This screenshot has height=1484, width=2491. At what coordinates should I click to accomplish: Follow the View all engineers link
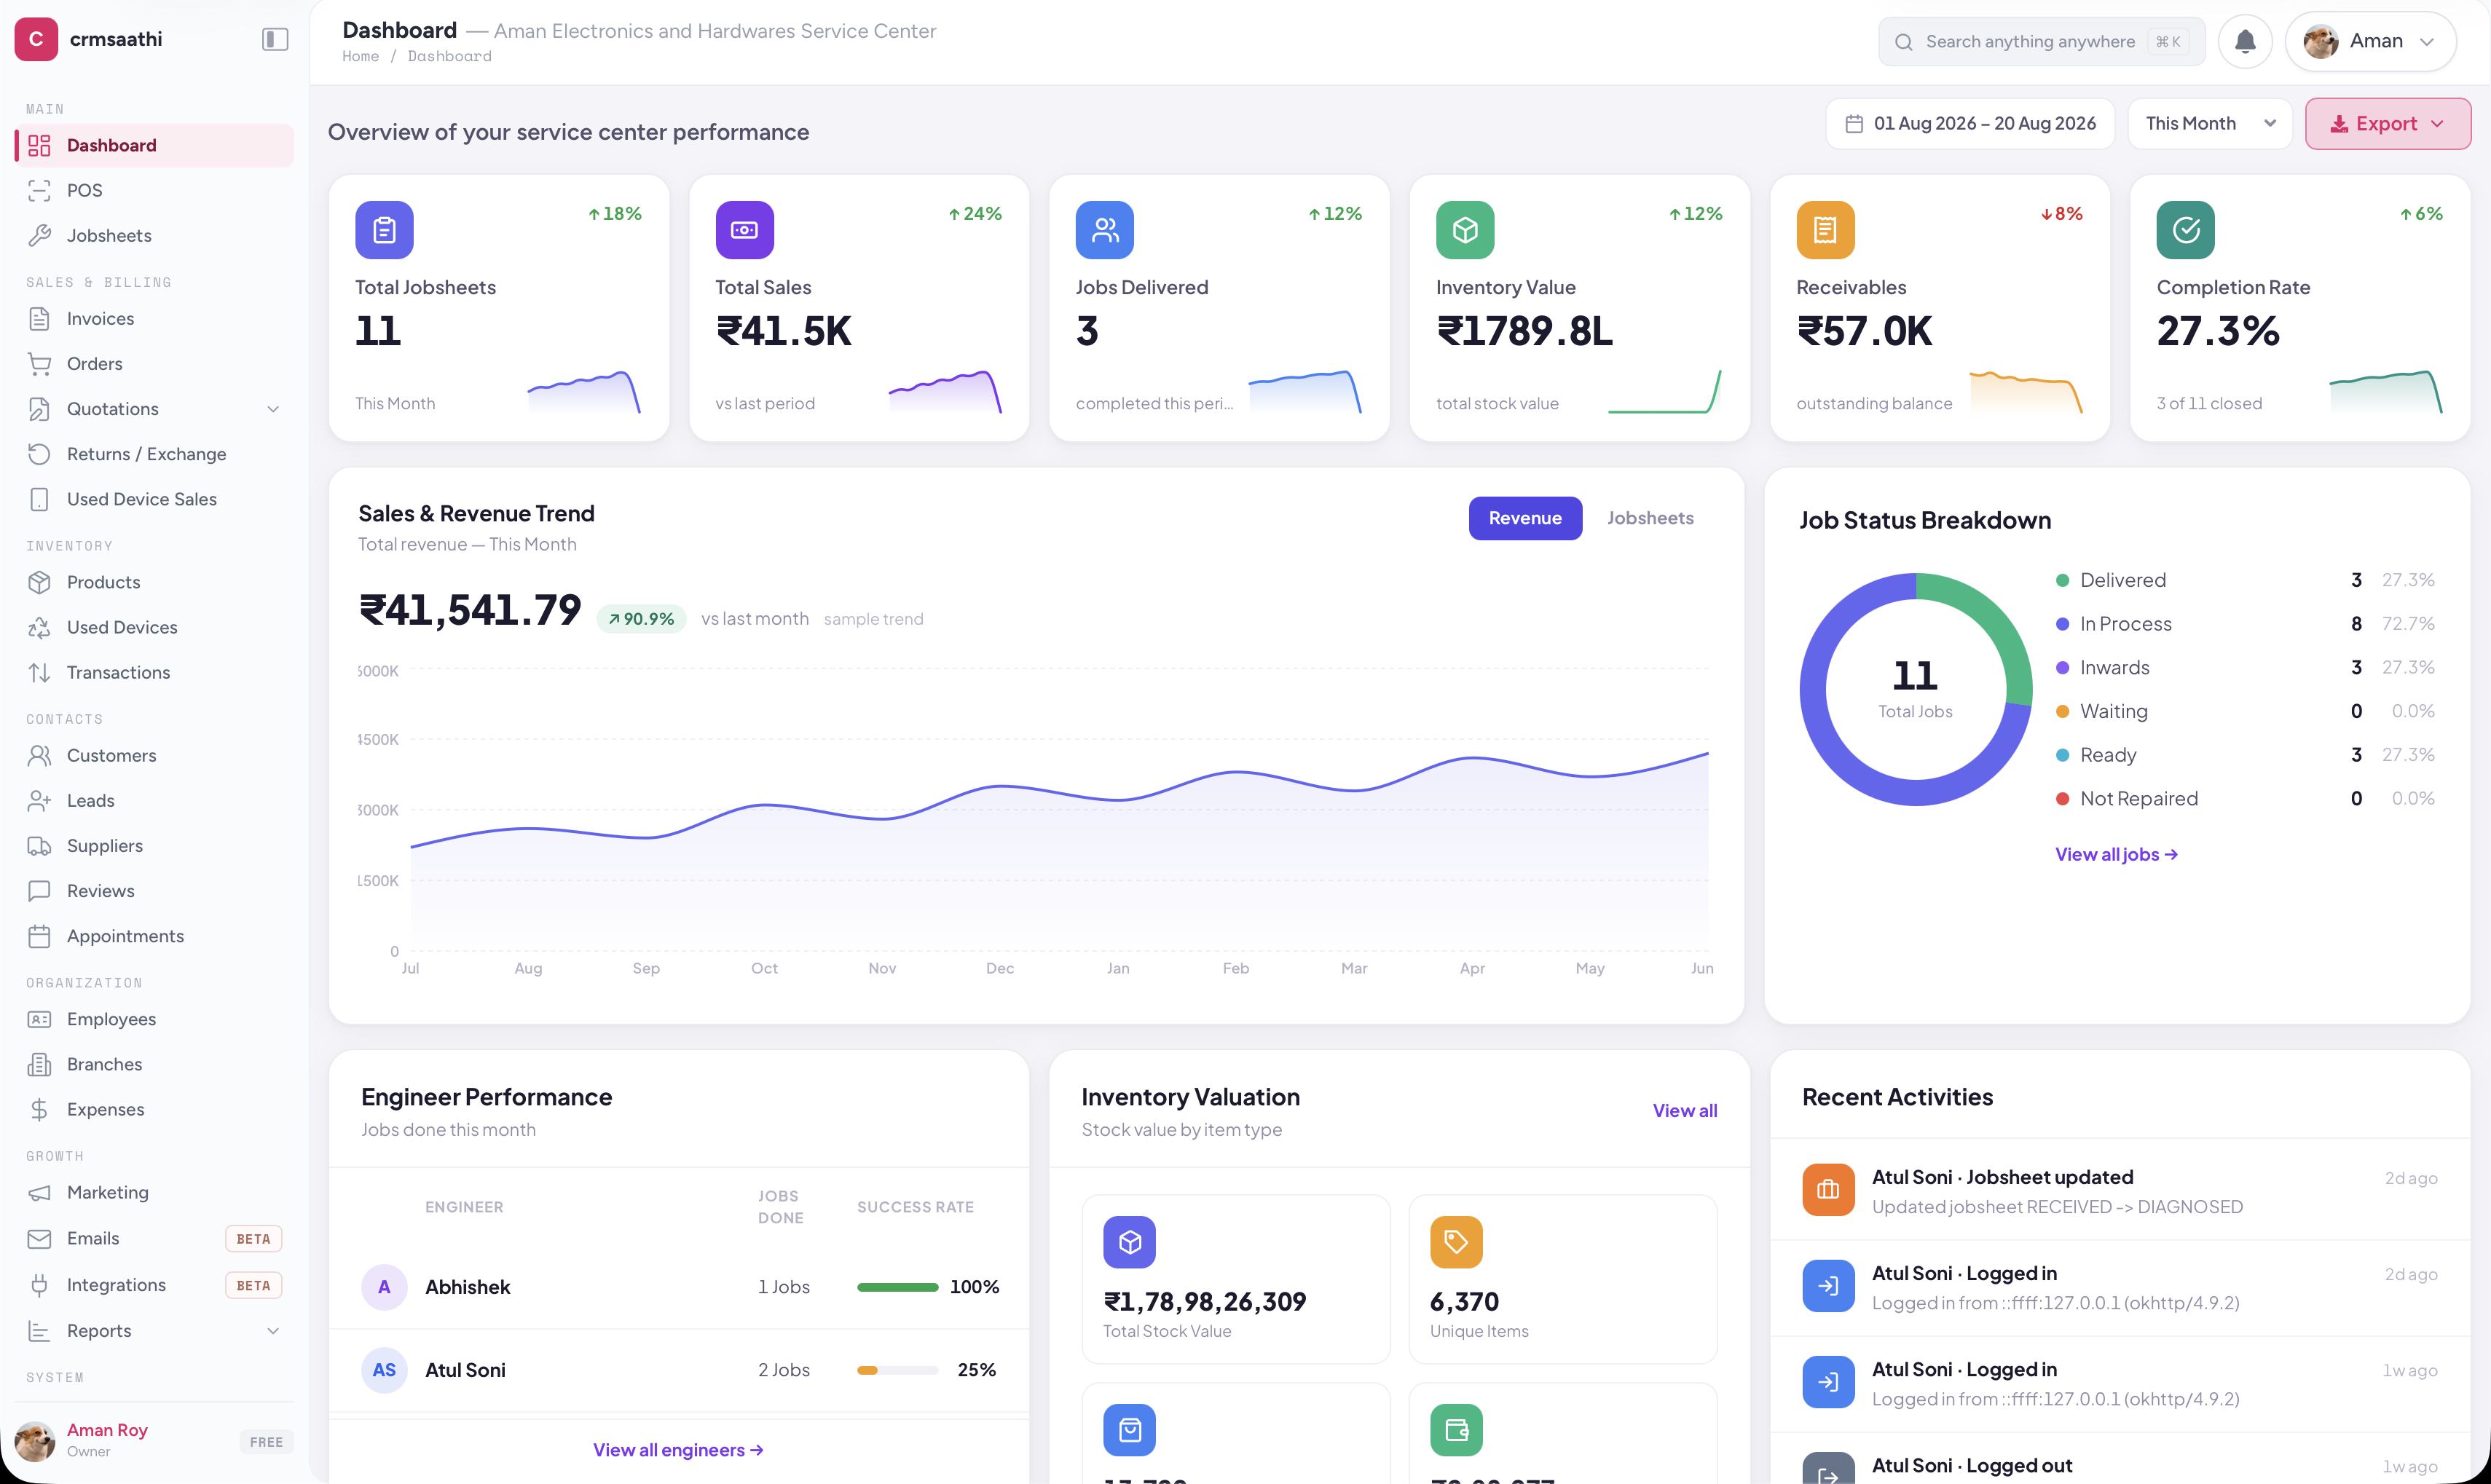tap(678, 1450)
